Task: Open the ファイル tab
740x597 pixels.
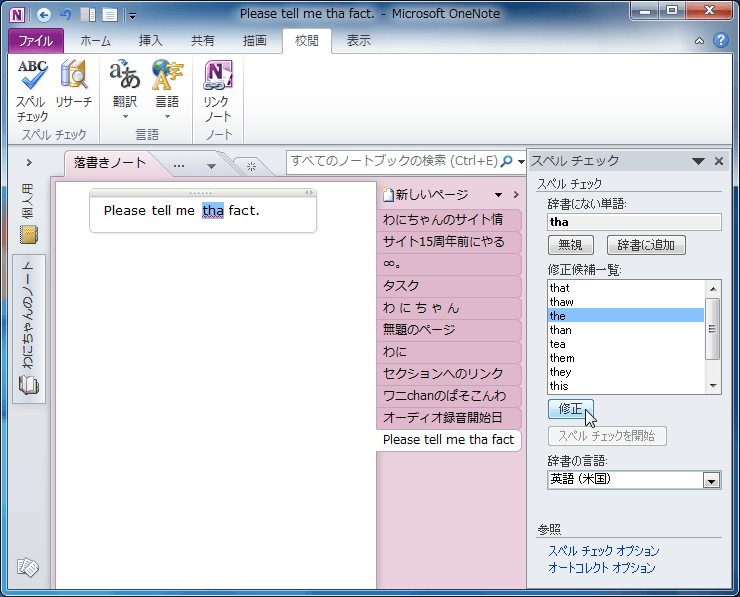Action: [36, 41]
